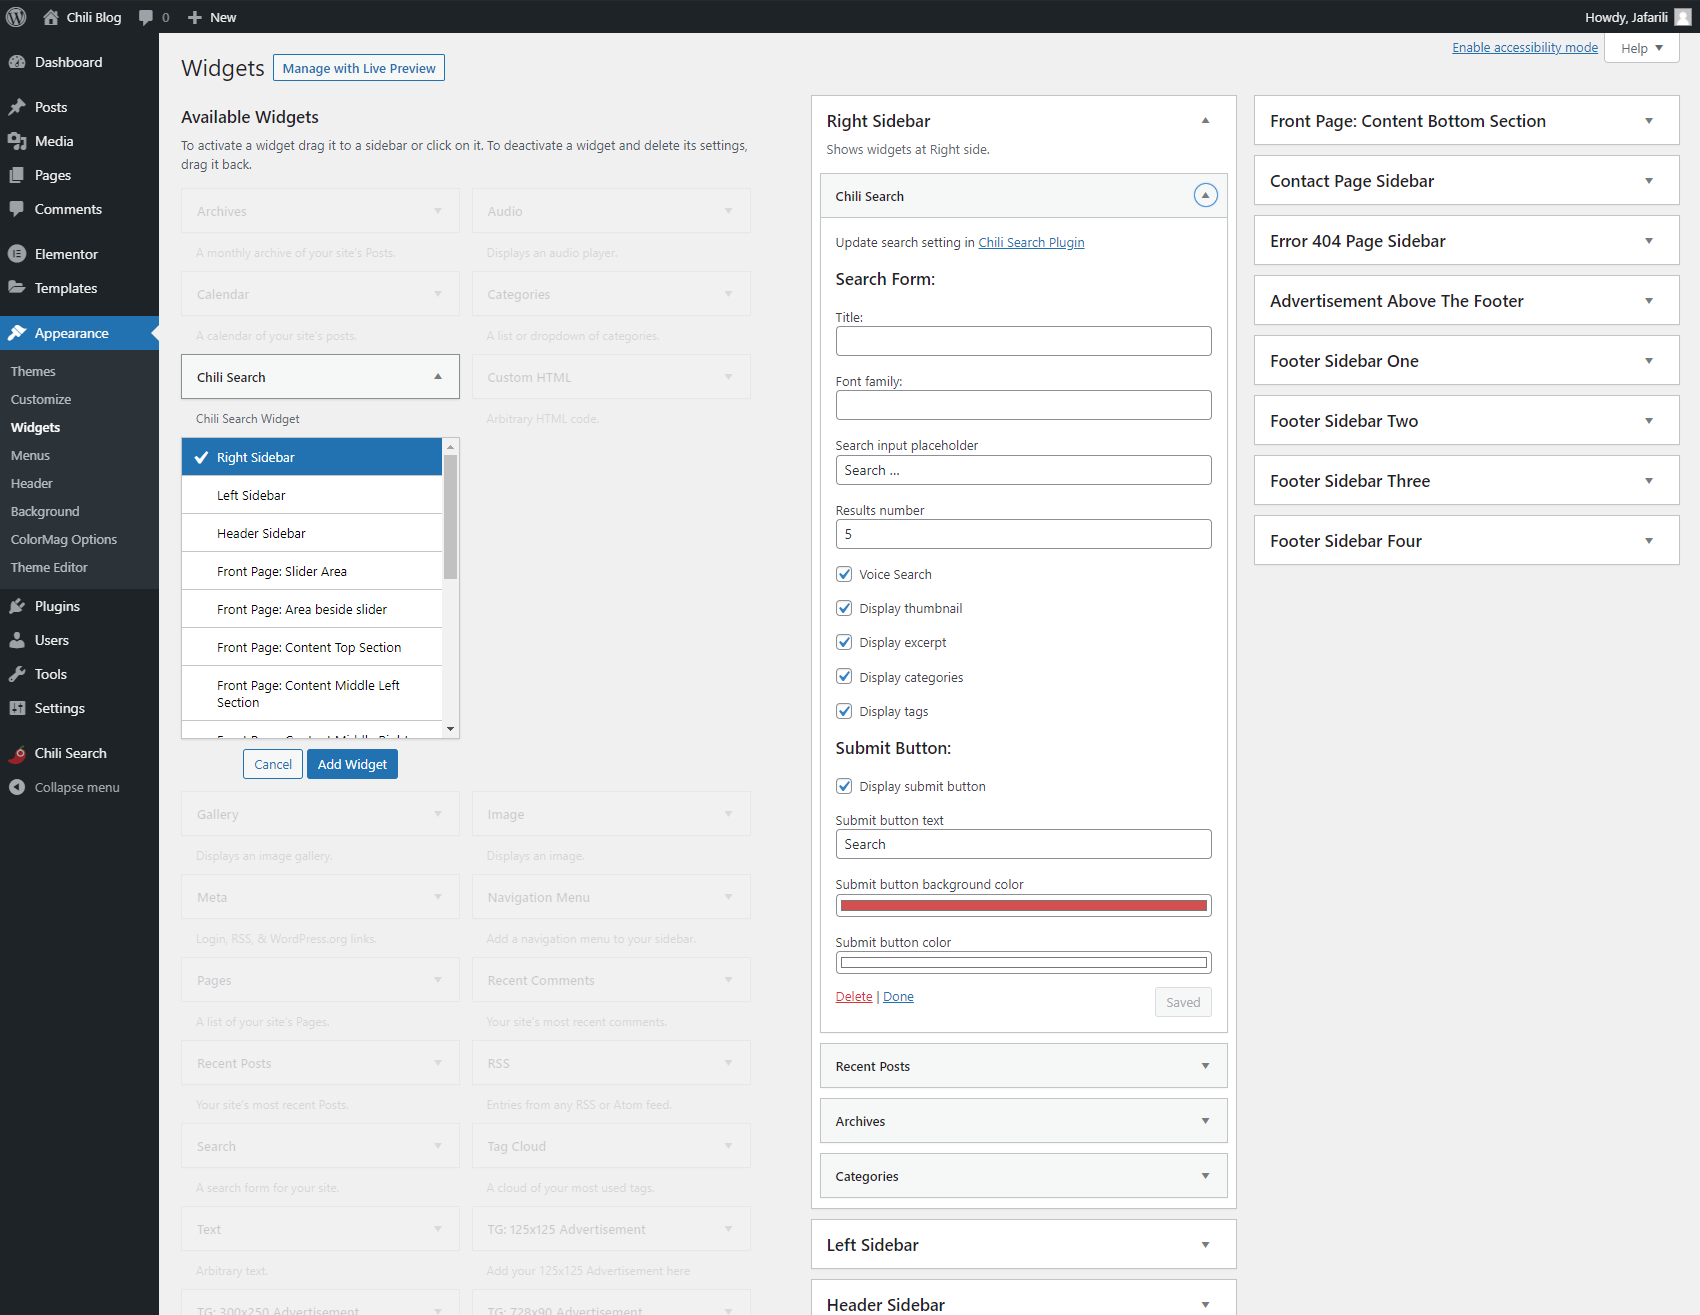The image size is (1700, 1315).
Task: Click the Appearance paintbrush icon
Action: [17, 333]
